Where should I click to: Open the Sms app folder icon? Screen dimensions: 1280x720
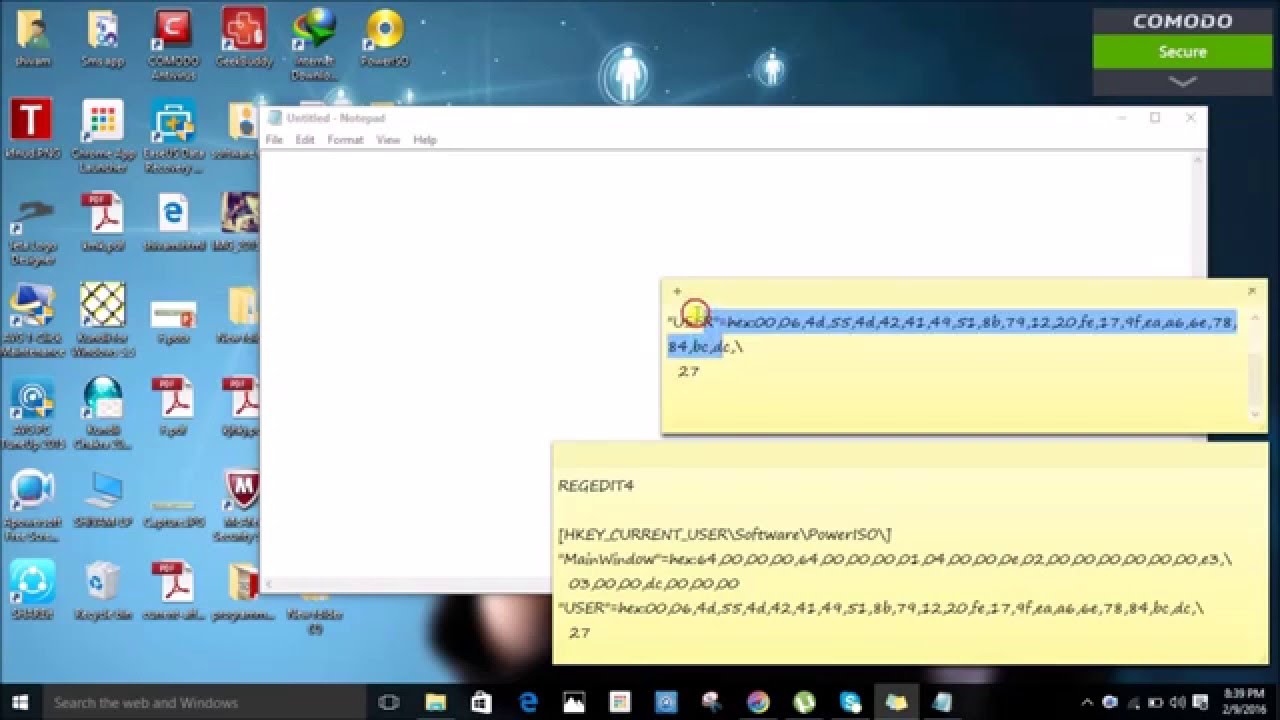[x=102, y=38]
